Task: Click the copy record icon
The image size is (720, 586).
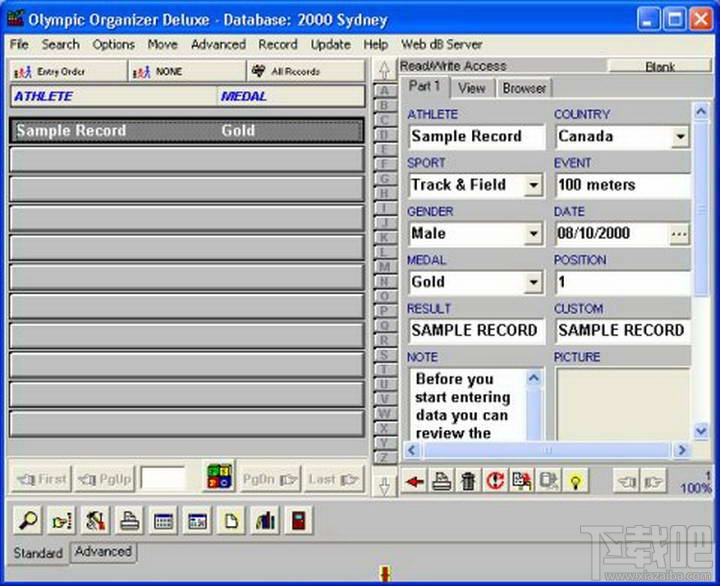Action: (x=522, y=481)
